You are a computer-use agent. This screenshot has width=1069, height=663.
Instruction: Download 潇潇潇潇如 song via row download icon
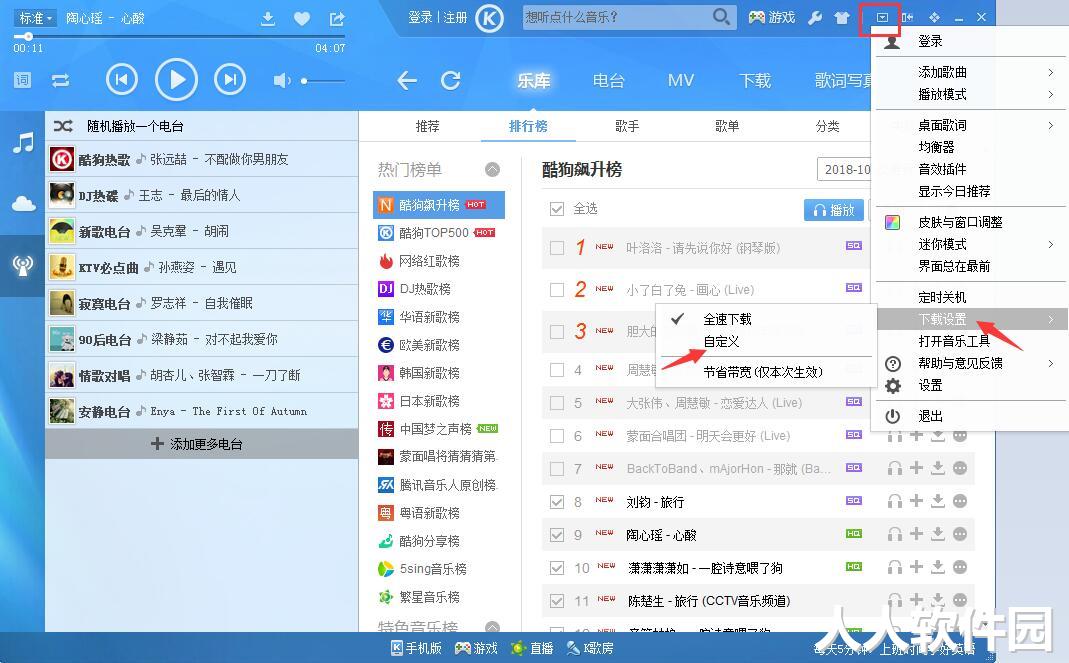[938, 567]
